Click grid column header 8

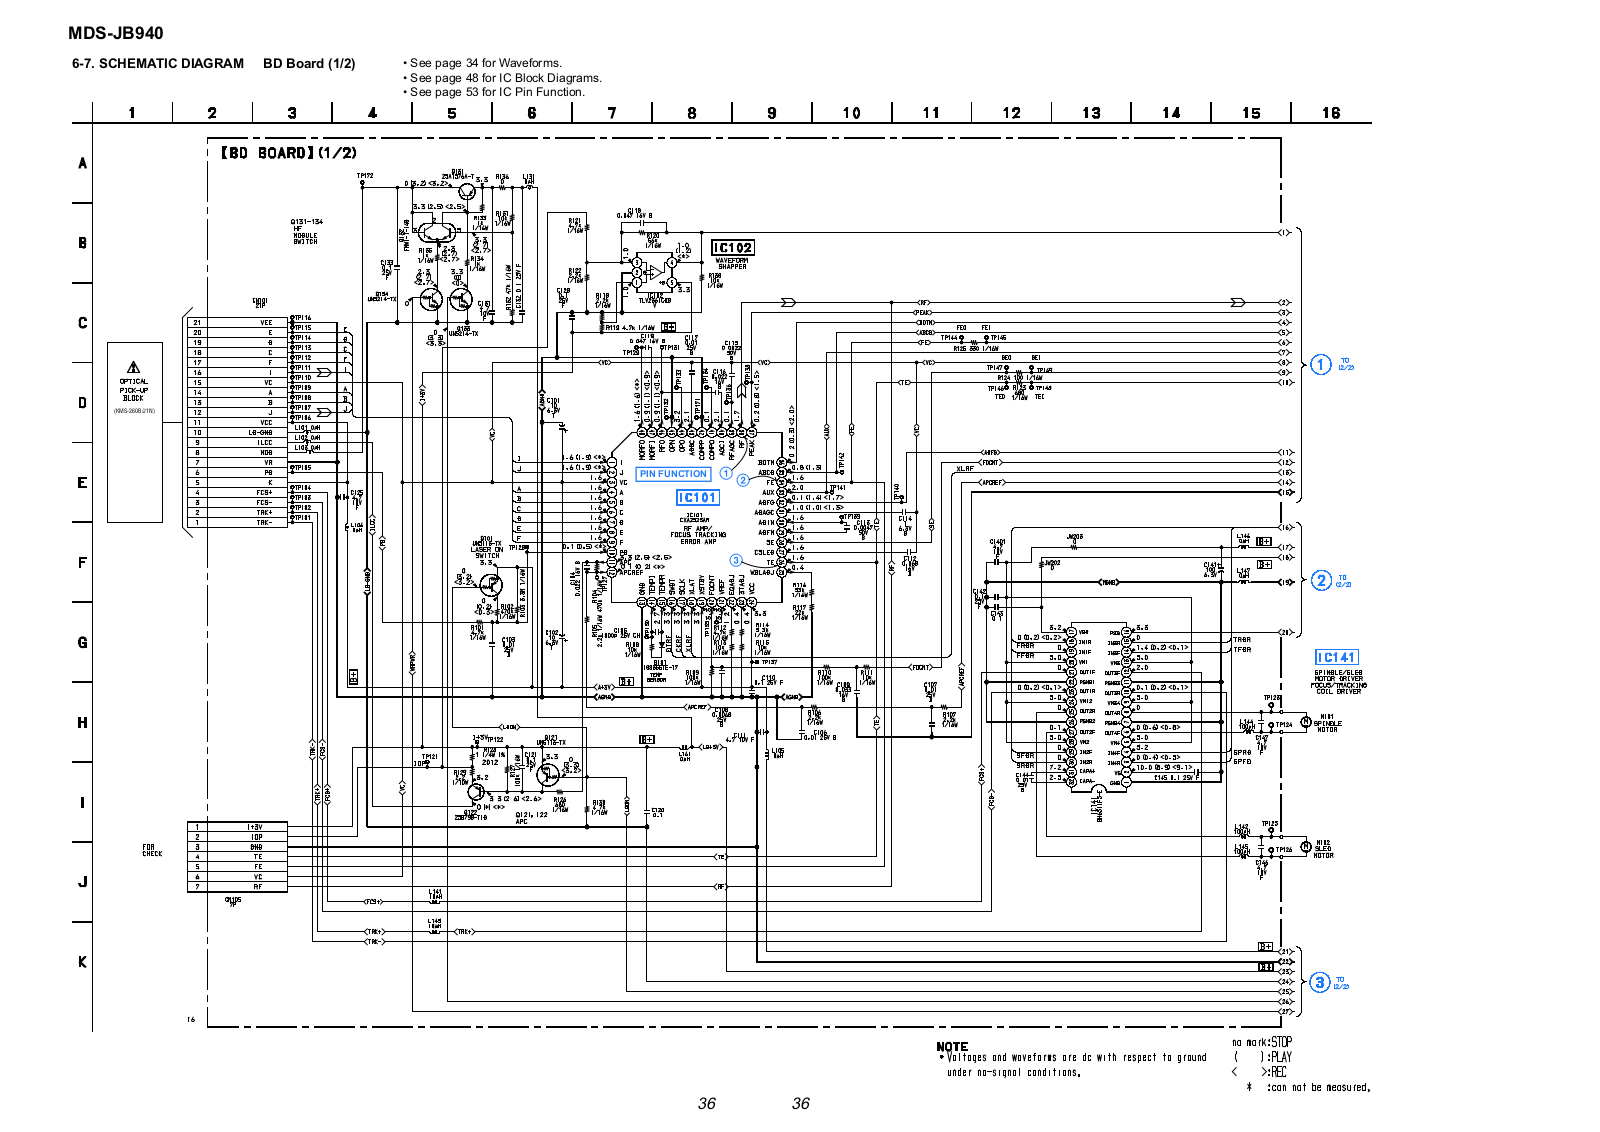point(692,113)
